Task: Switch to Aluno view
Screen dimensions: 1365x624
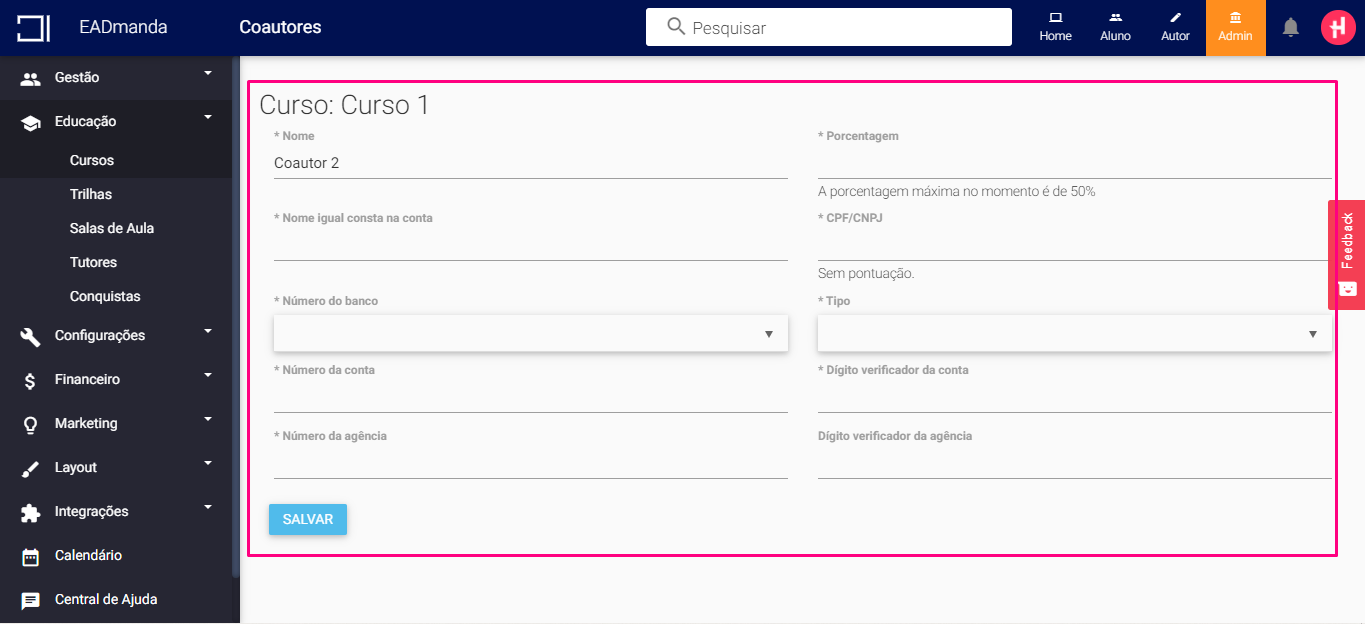Action: [1115, 28]
